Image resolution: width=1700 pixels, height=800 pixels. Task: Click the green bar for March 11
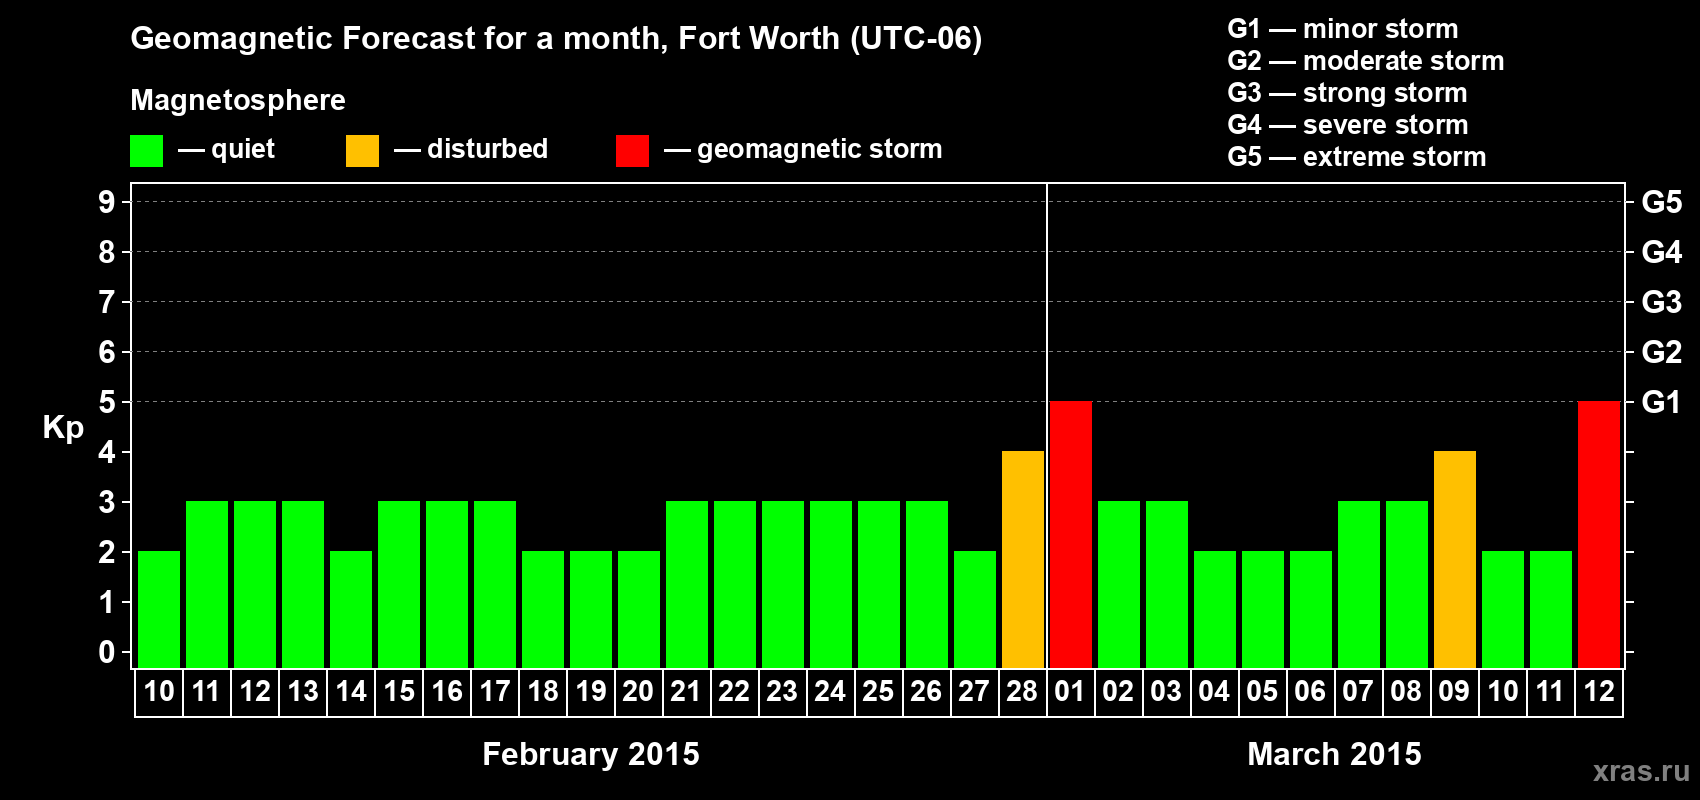click(x=1551, y=610)
